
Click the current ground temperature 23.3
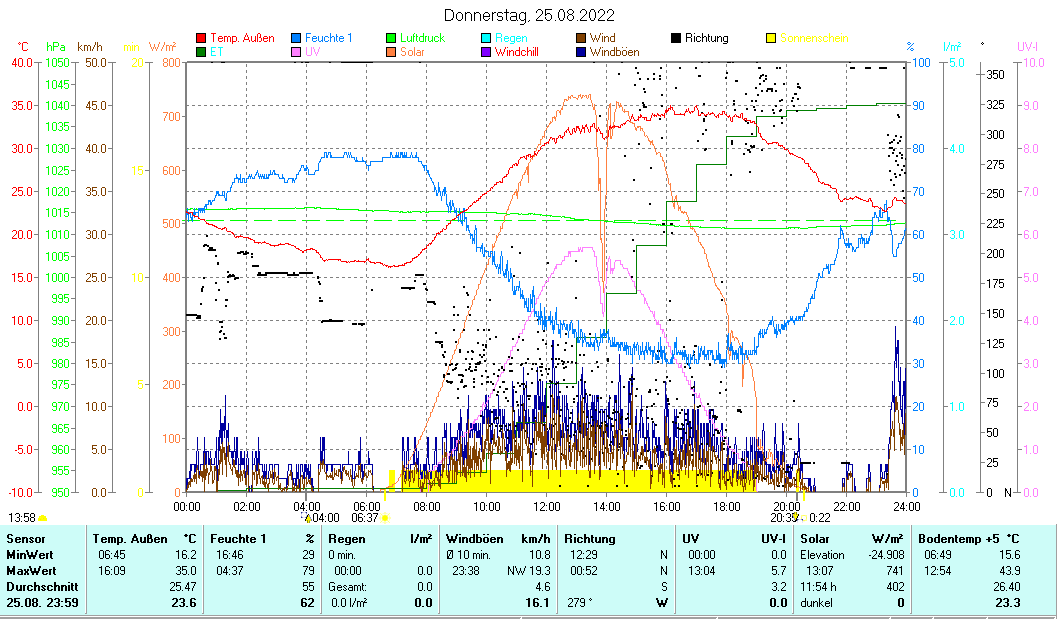coord(1008,602)
